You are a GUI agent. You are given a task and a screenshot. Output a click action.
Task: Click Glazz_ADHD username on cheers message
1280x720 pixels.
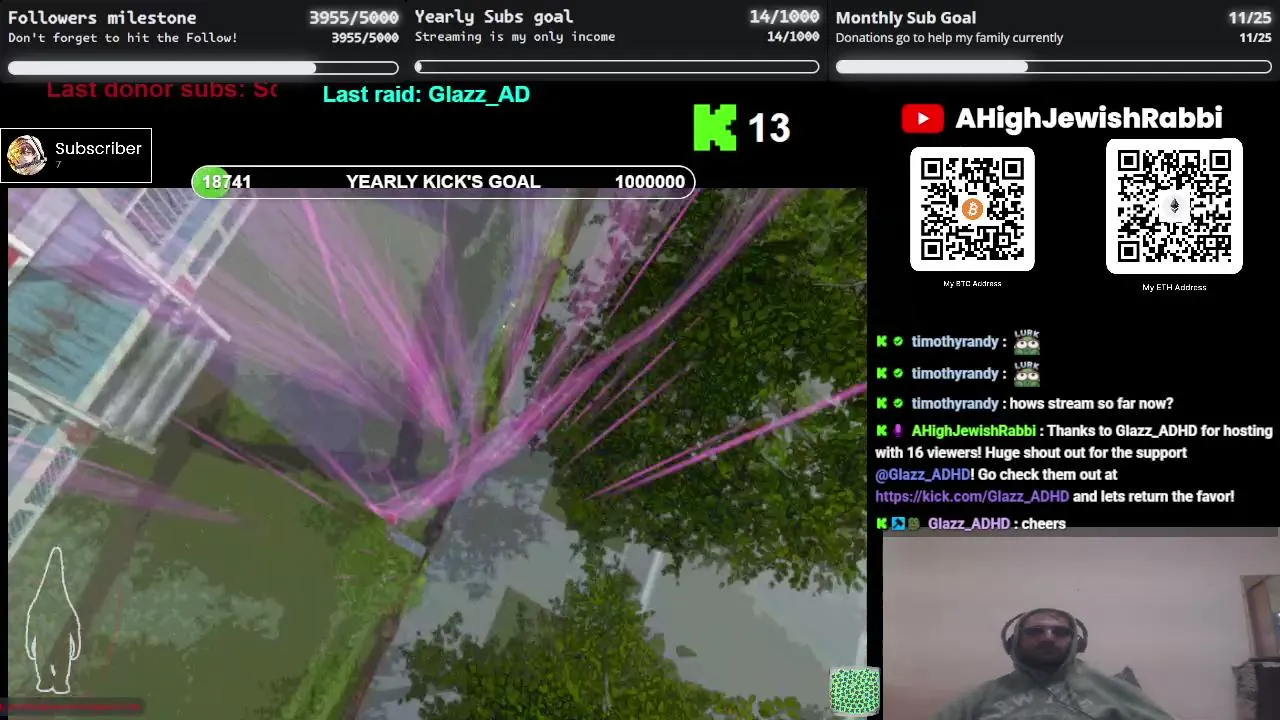click(x=968, y=523)
